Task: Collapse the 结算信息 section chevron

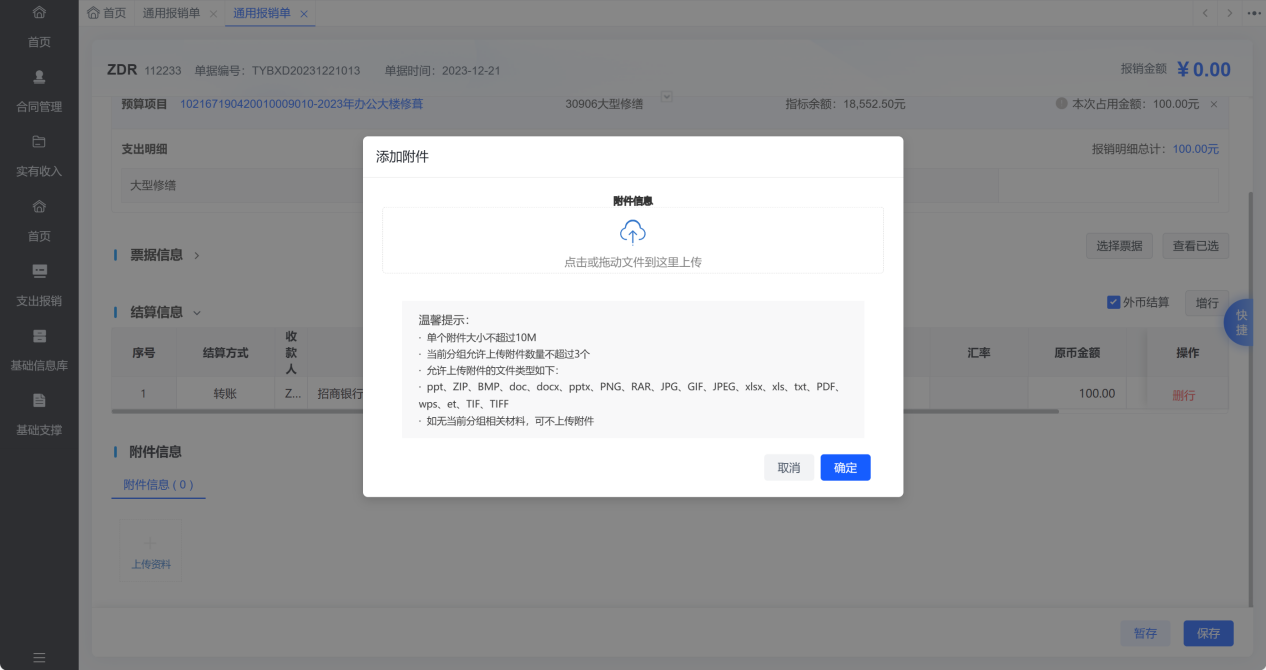Action: pos(196,312)
